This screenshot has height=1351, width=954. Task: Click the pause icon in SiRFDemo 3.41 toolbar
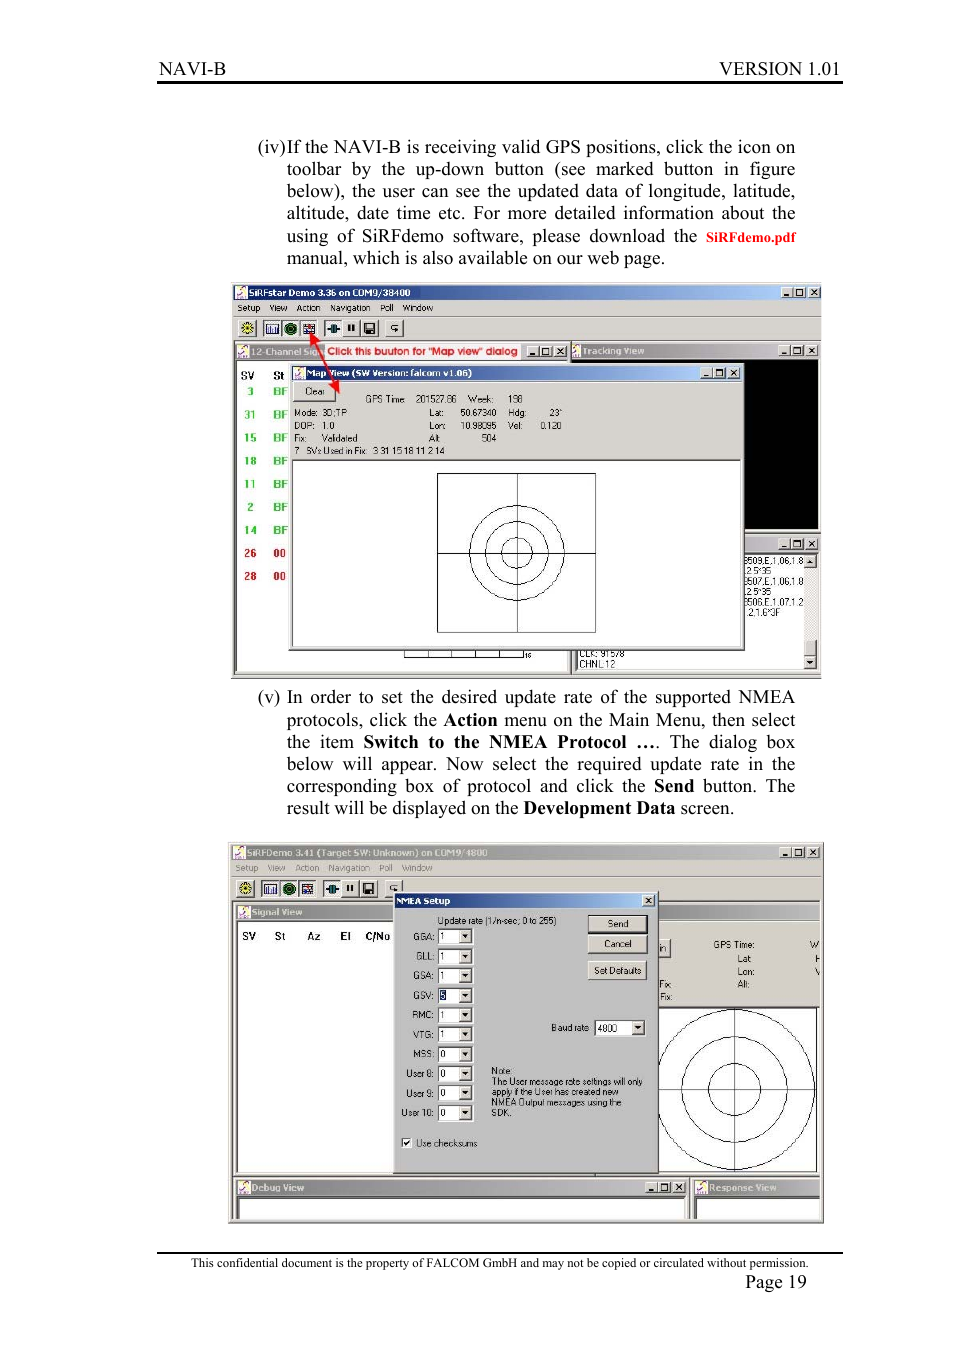(x=350, y=888)
